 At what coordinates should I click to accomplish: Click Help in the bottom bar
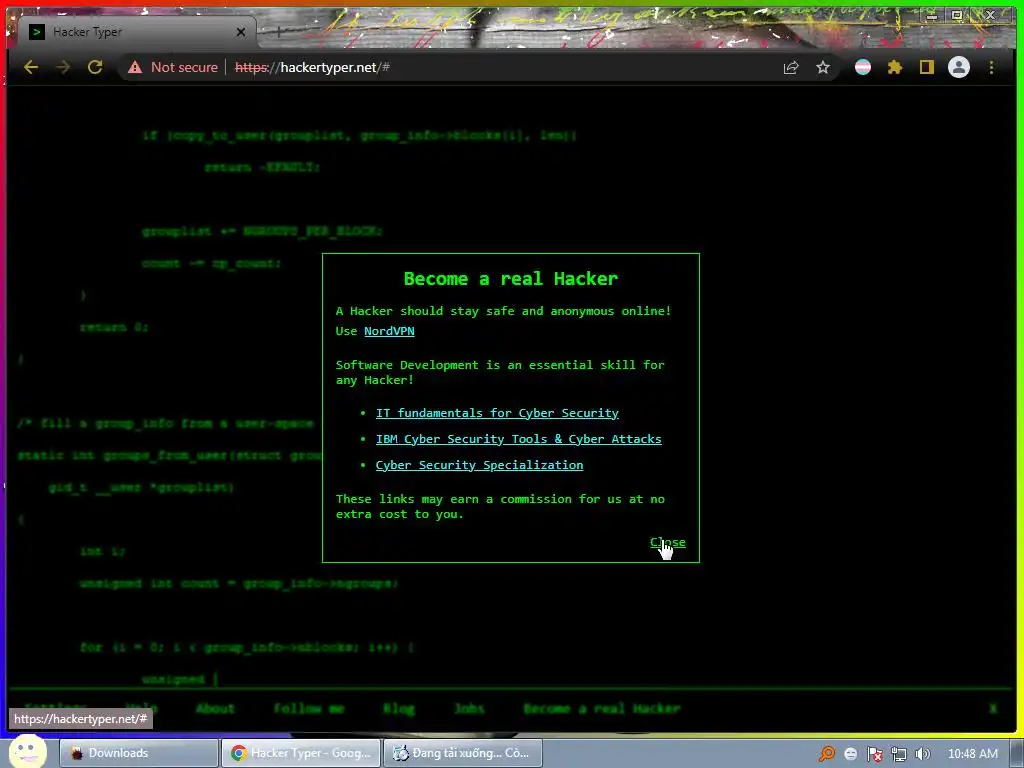click(141, 709)
